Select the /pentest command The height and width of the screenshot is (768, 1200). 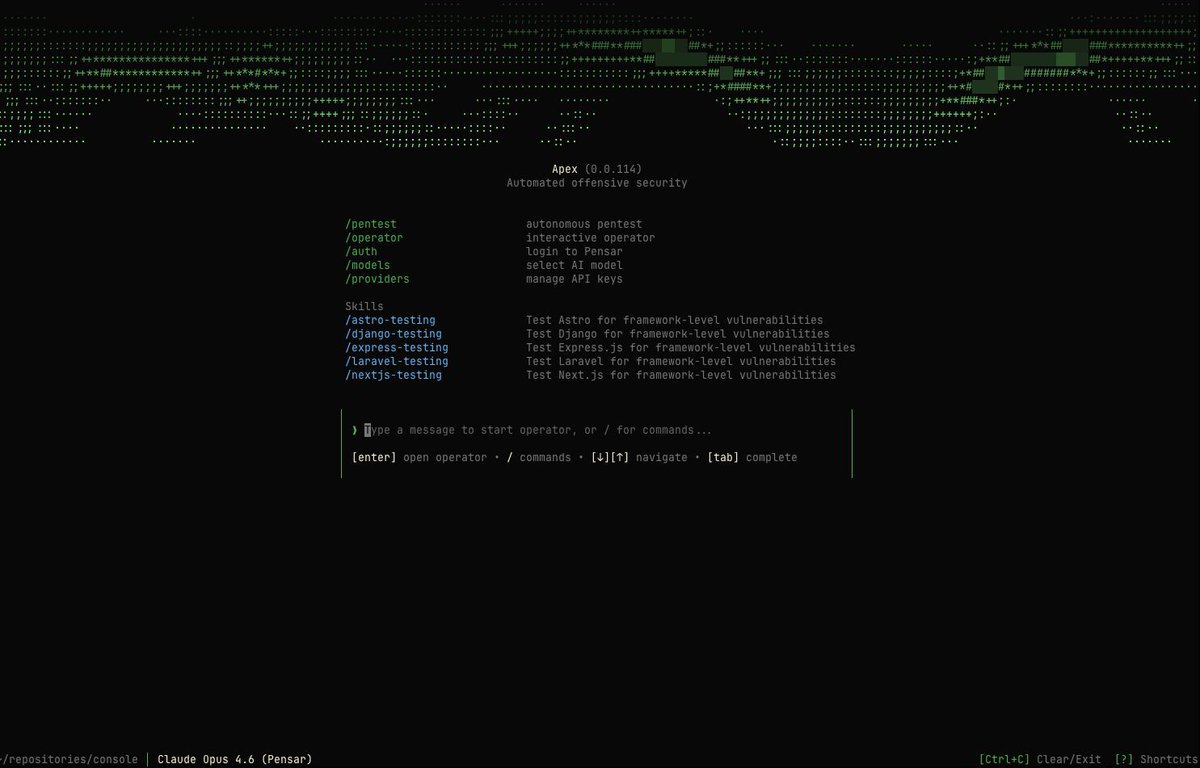coord(371,224)
